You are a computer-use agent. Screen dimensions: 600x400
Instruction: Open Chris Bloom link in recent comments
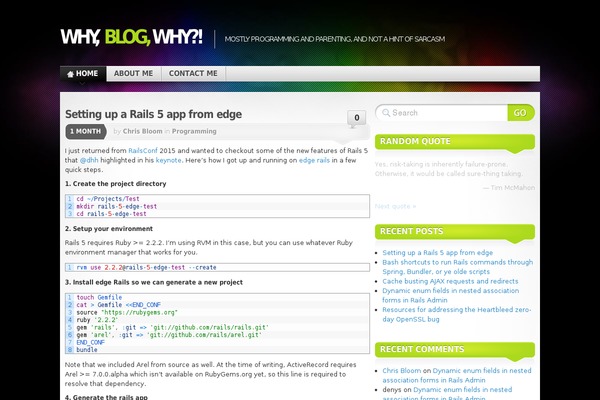pos(401,371)
